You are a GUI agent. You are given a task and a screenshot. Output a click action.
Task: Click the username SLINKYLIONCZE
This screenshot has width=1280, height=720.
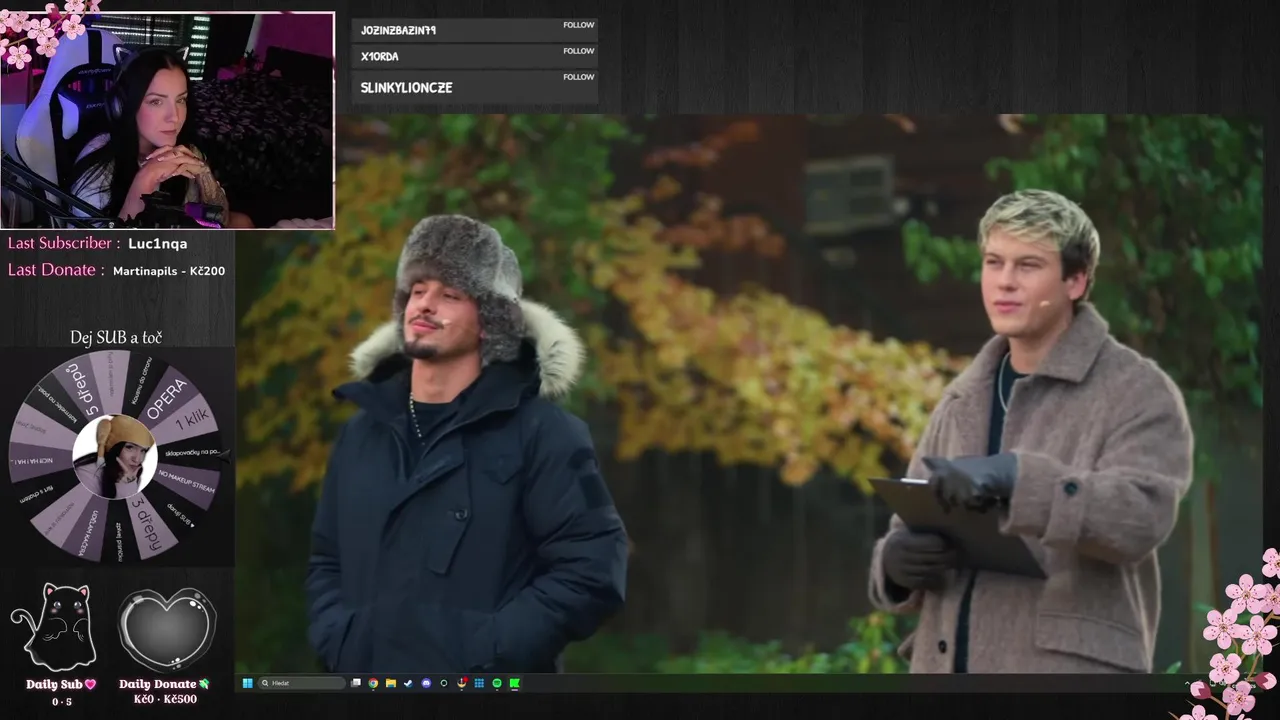tap(406, 88)
